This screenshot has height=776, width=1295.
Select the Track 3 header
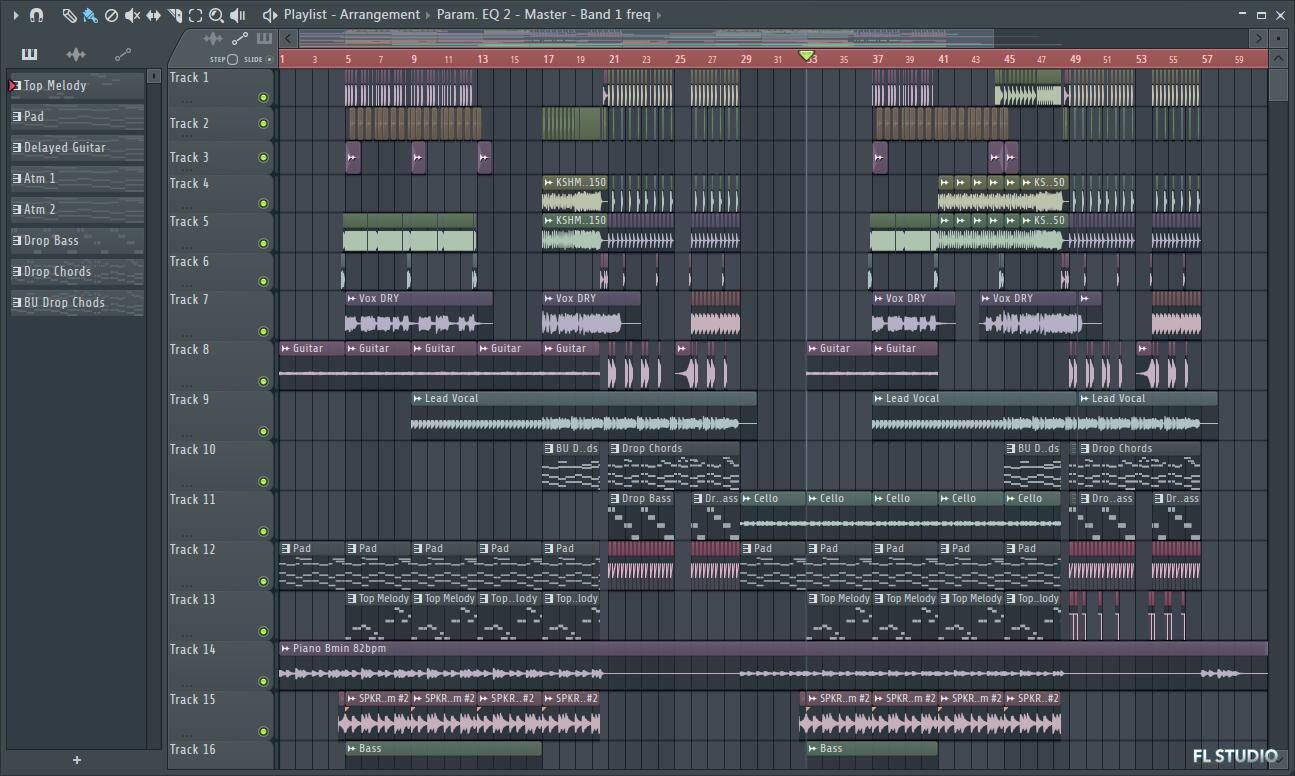pyautogui.click(x=221, y=158)
